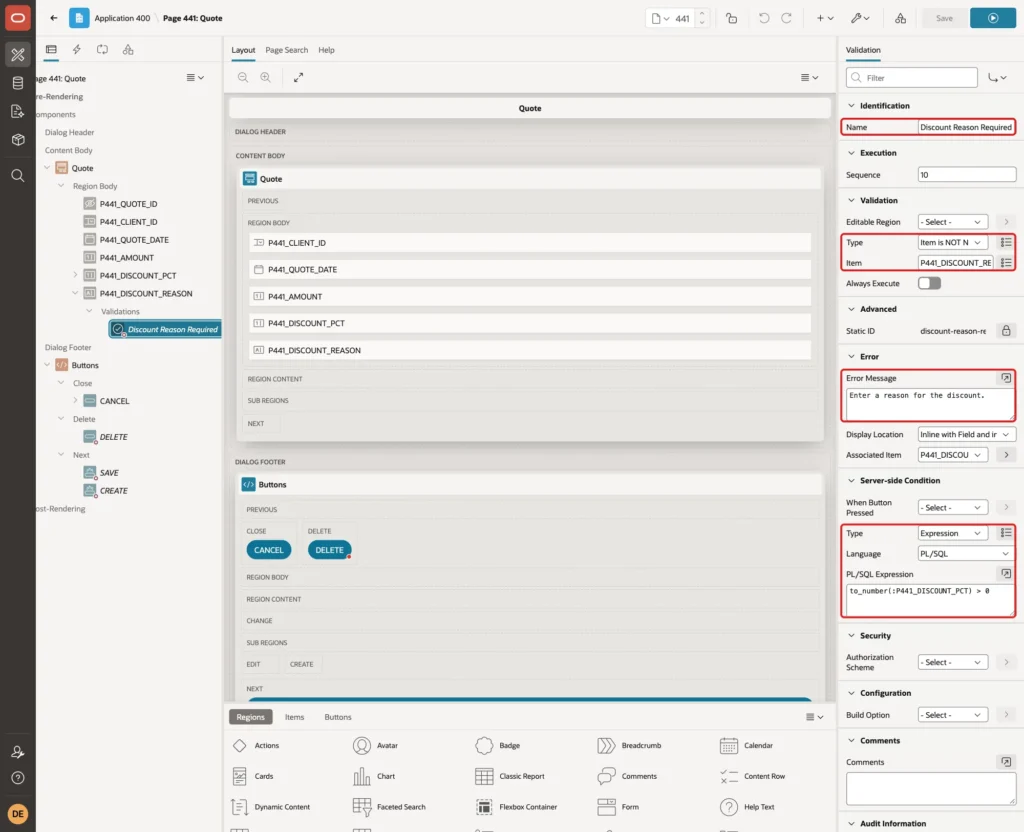This screenshot has height=832, width=1024.
Task: Click the Save button
Action: (x=944, y=18)
